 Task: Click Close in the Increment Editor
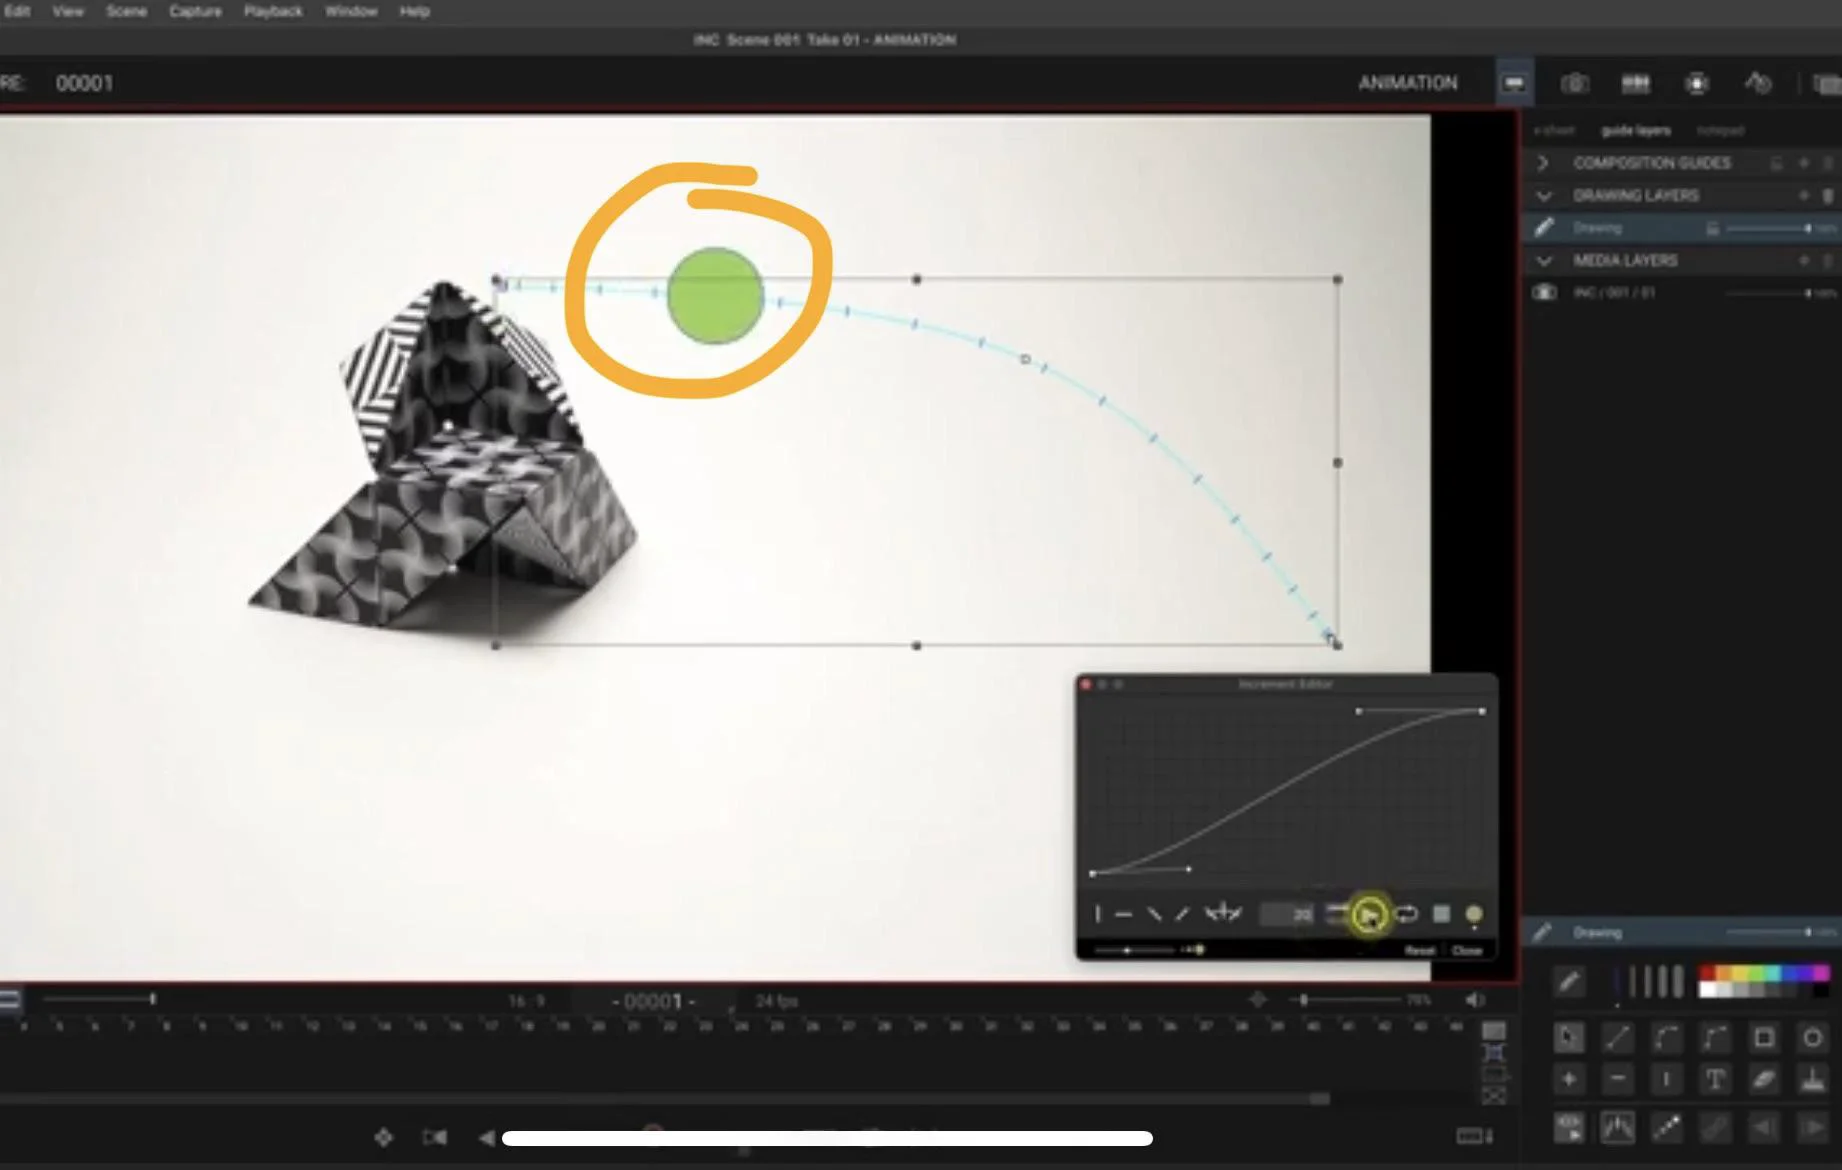click(1467, 950)
